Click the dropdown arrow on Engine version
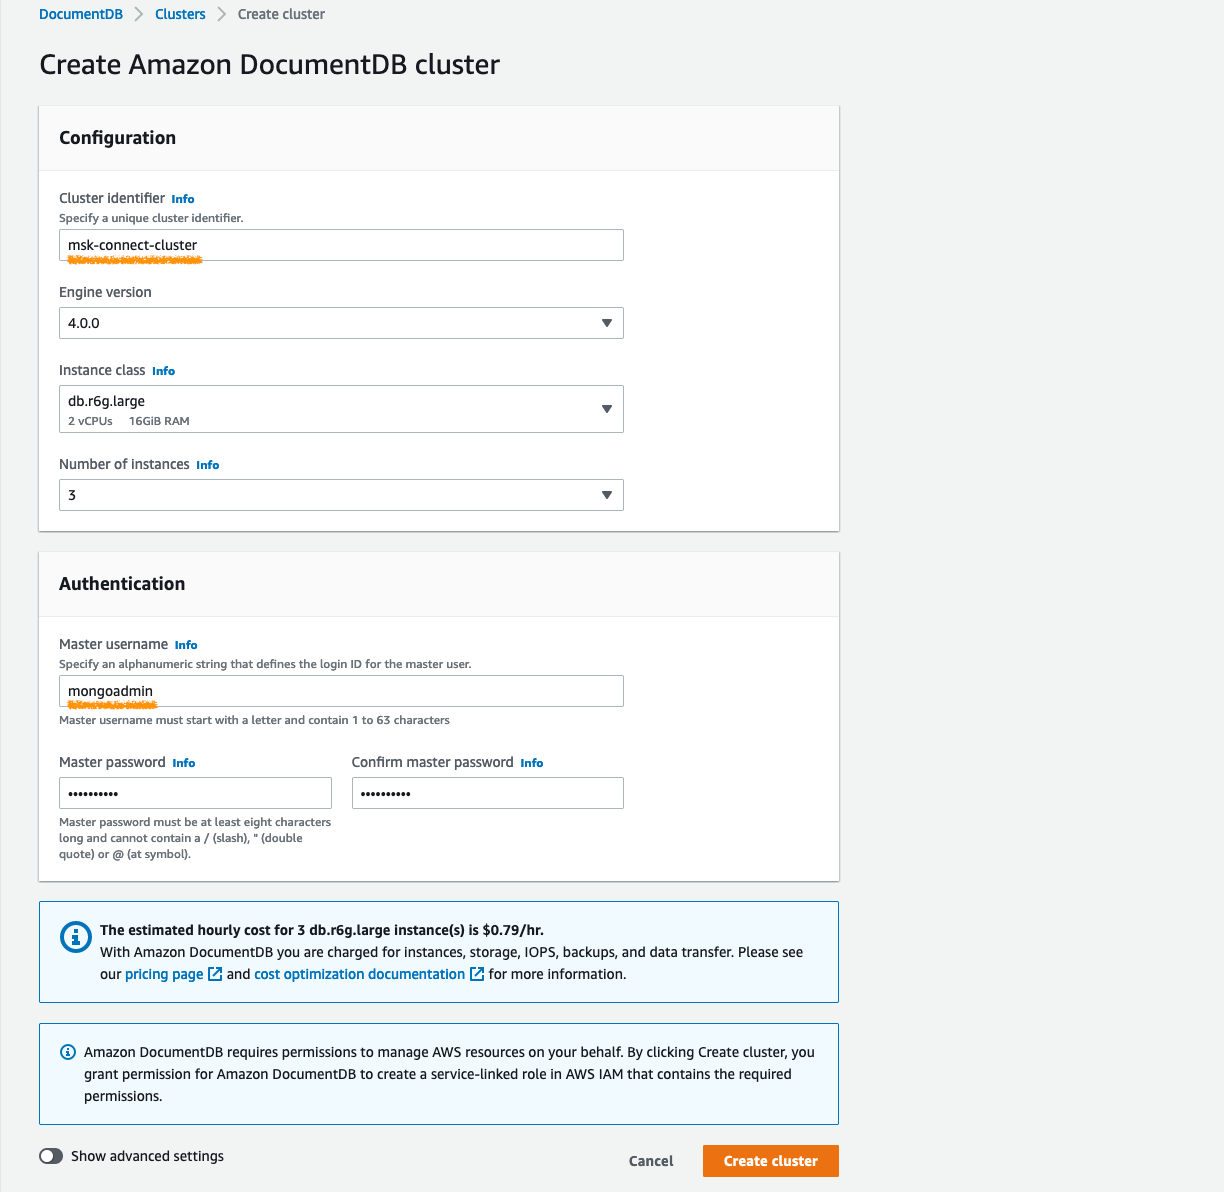 pyautogui.click(x=607, y=323)
